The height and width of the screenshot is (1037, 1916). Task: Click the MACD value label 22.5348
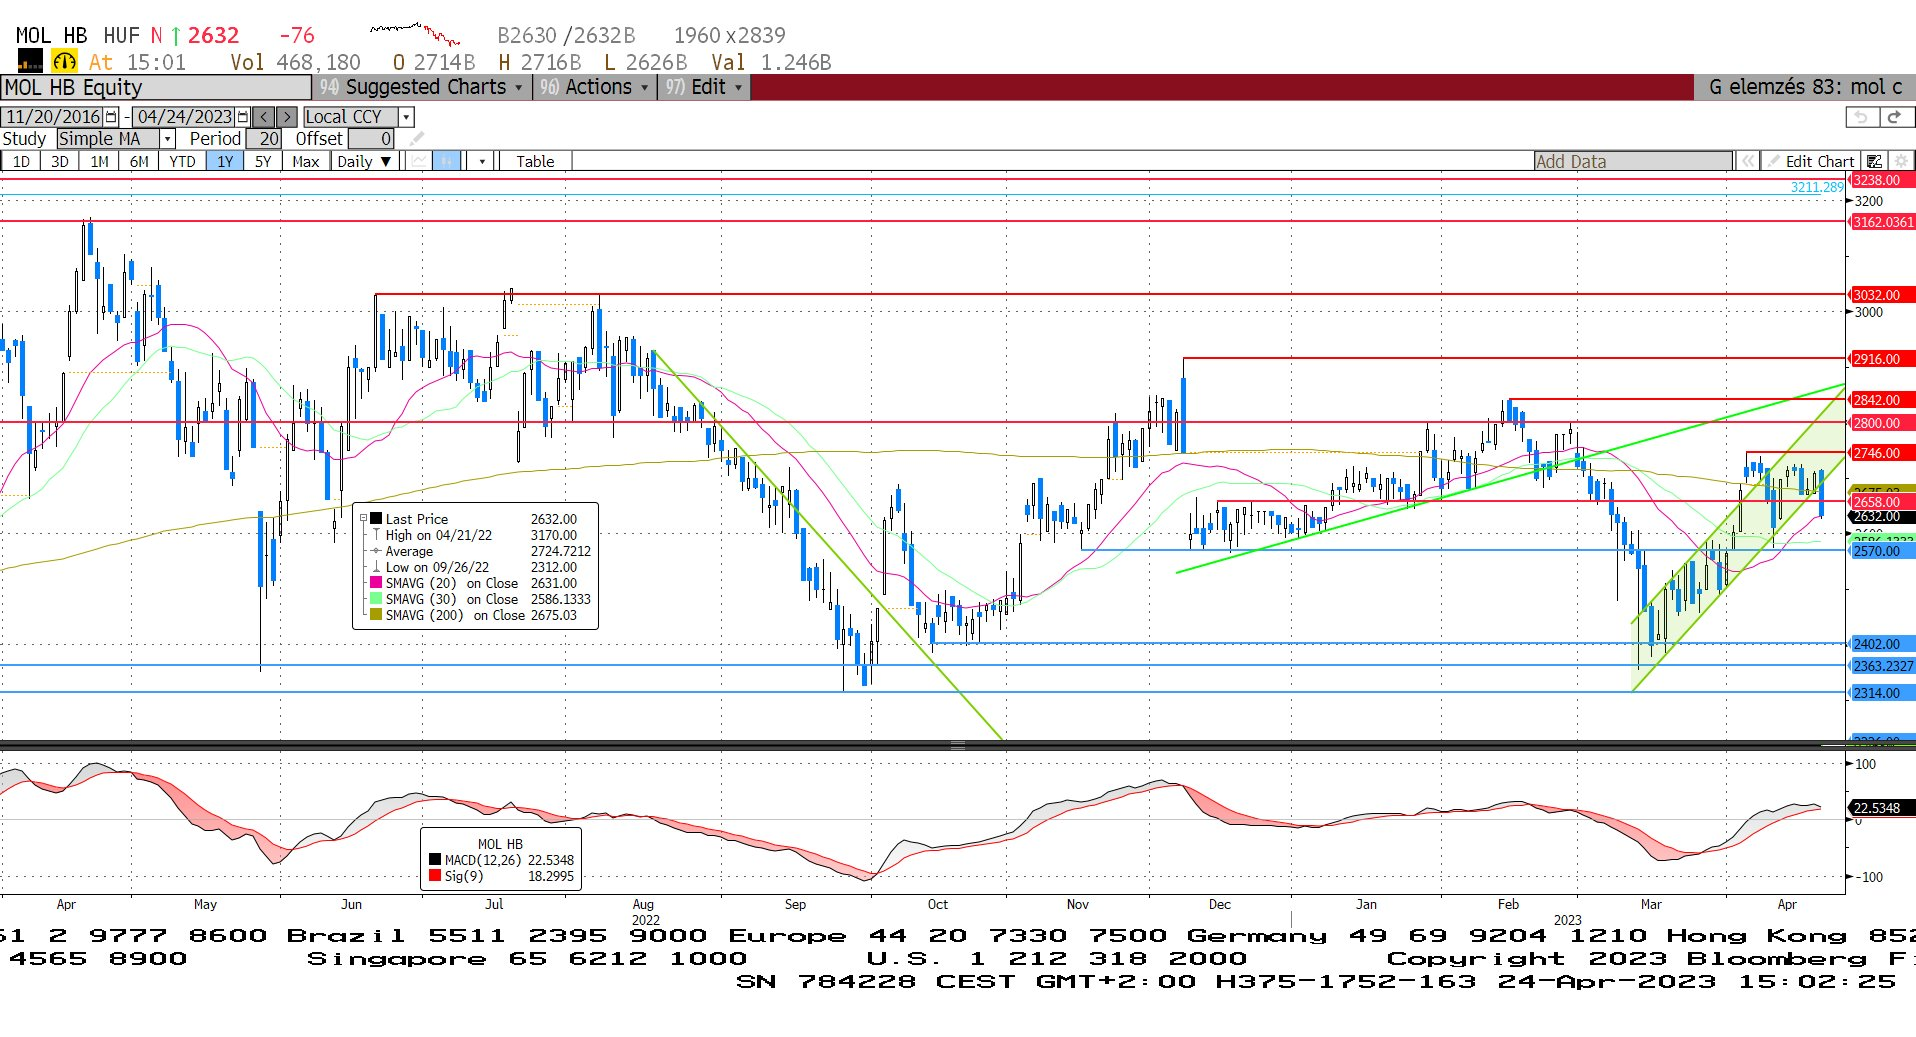point(1881,808)
